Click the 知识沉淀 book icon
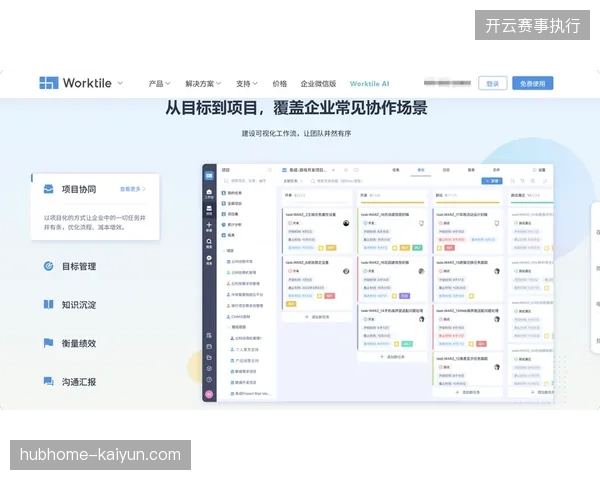 tap(49, 304)
